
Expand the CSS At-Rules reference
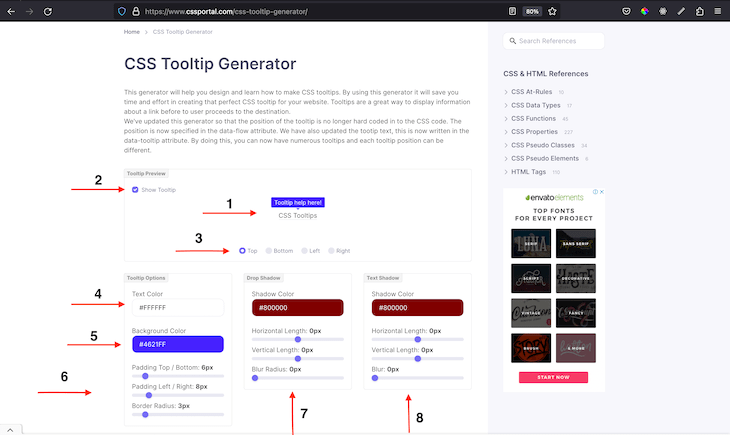tap(530, 91)
